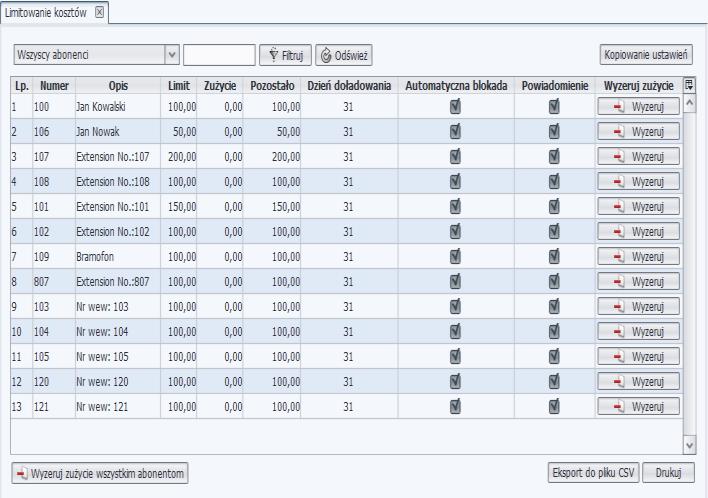Print the table with Drukuj
The height and width of the screenshot is (498, 708).
tap(668, 473)
